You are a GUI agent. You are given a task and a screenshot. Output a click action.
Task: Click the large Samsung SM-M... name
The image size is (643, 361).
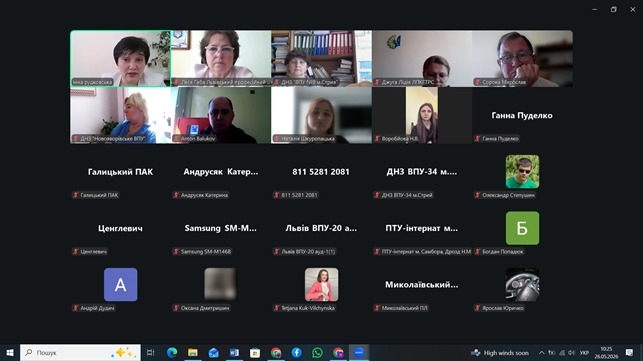221,228
